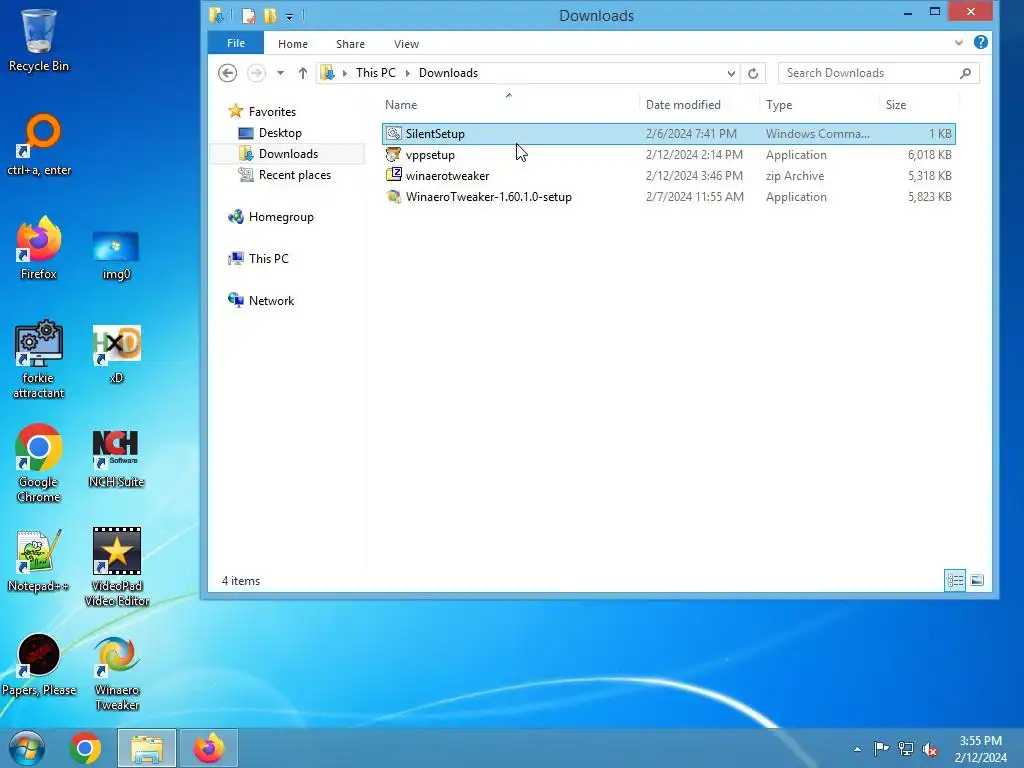Sort files by the Type column
The width and height of the screenshot is (1024, 768).
coord(820,104)
